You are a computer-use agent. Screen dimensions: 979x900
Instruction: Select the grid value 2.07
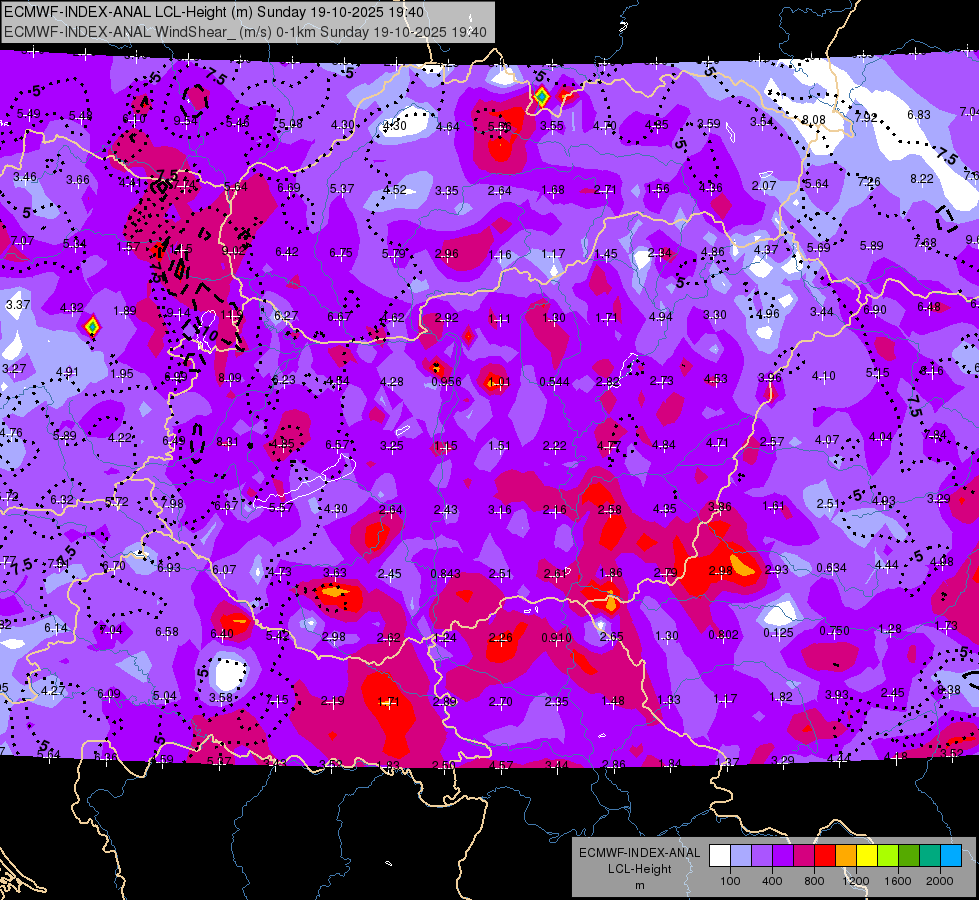[x=764, y=185]
